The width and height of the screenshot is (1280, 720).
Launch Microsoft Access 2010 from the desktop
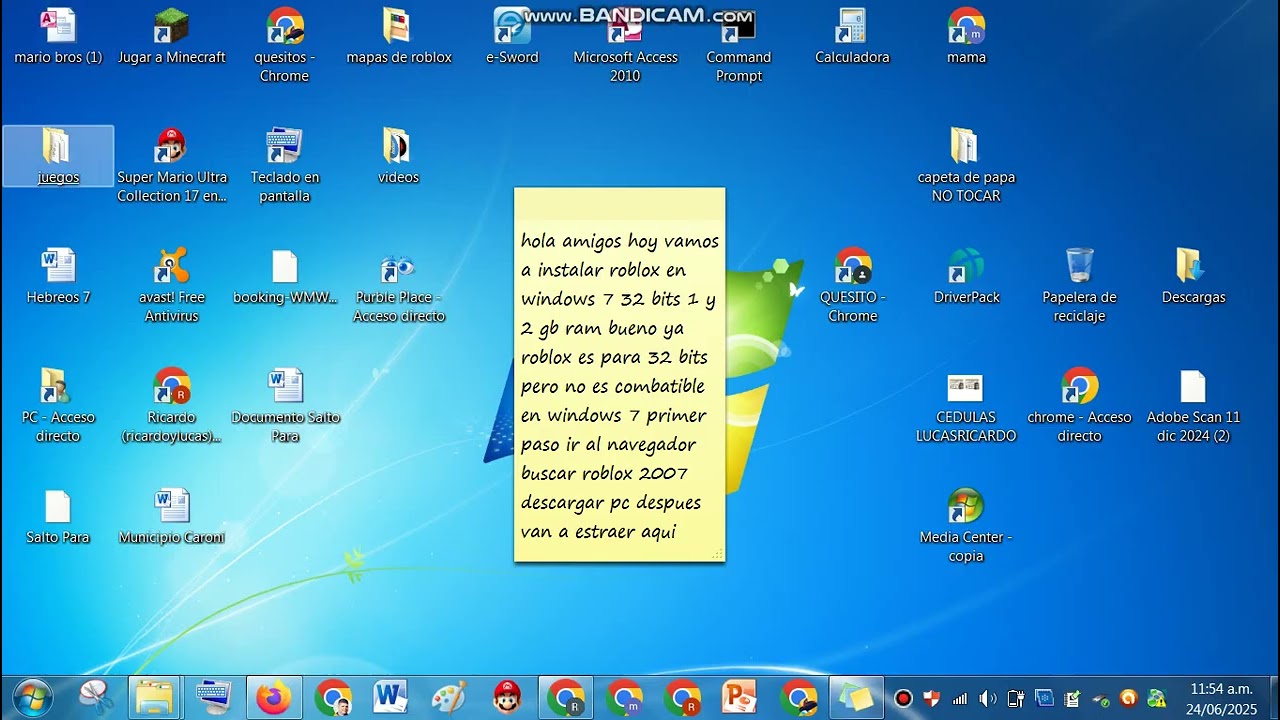pos(625,45)
